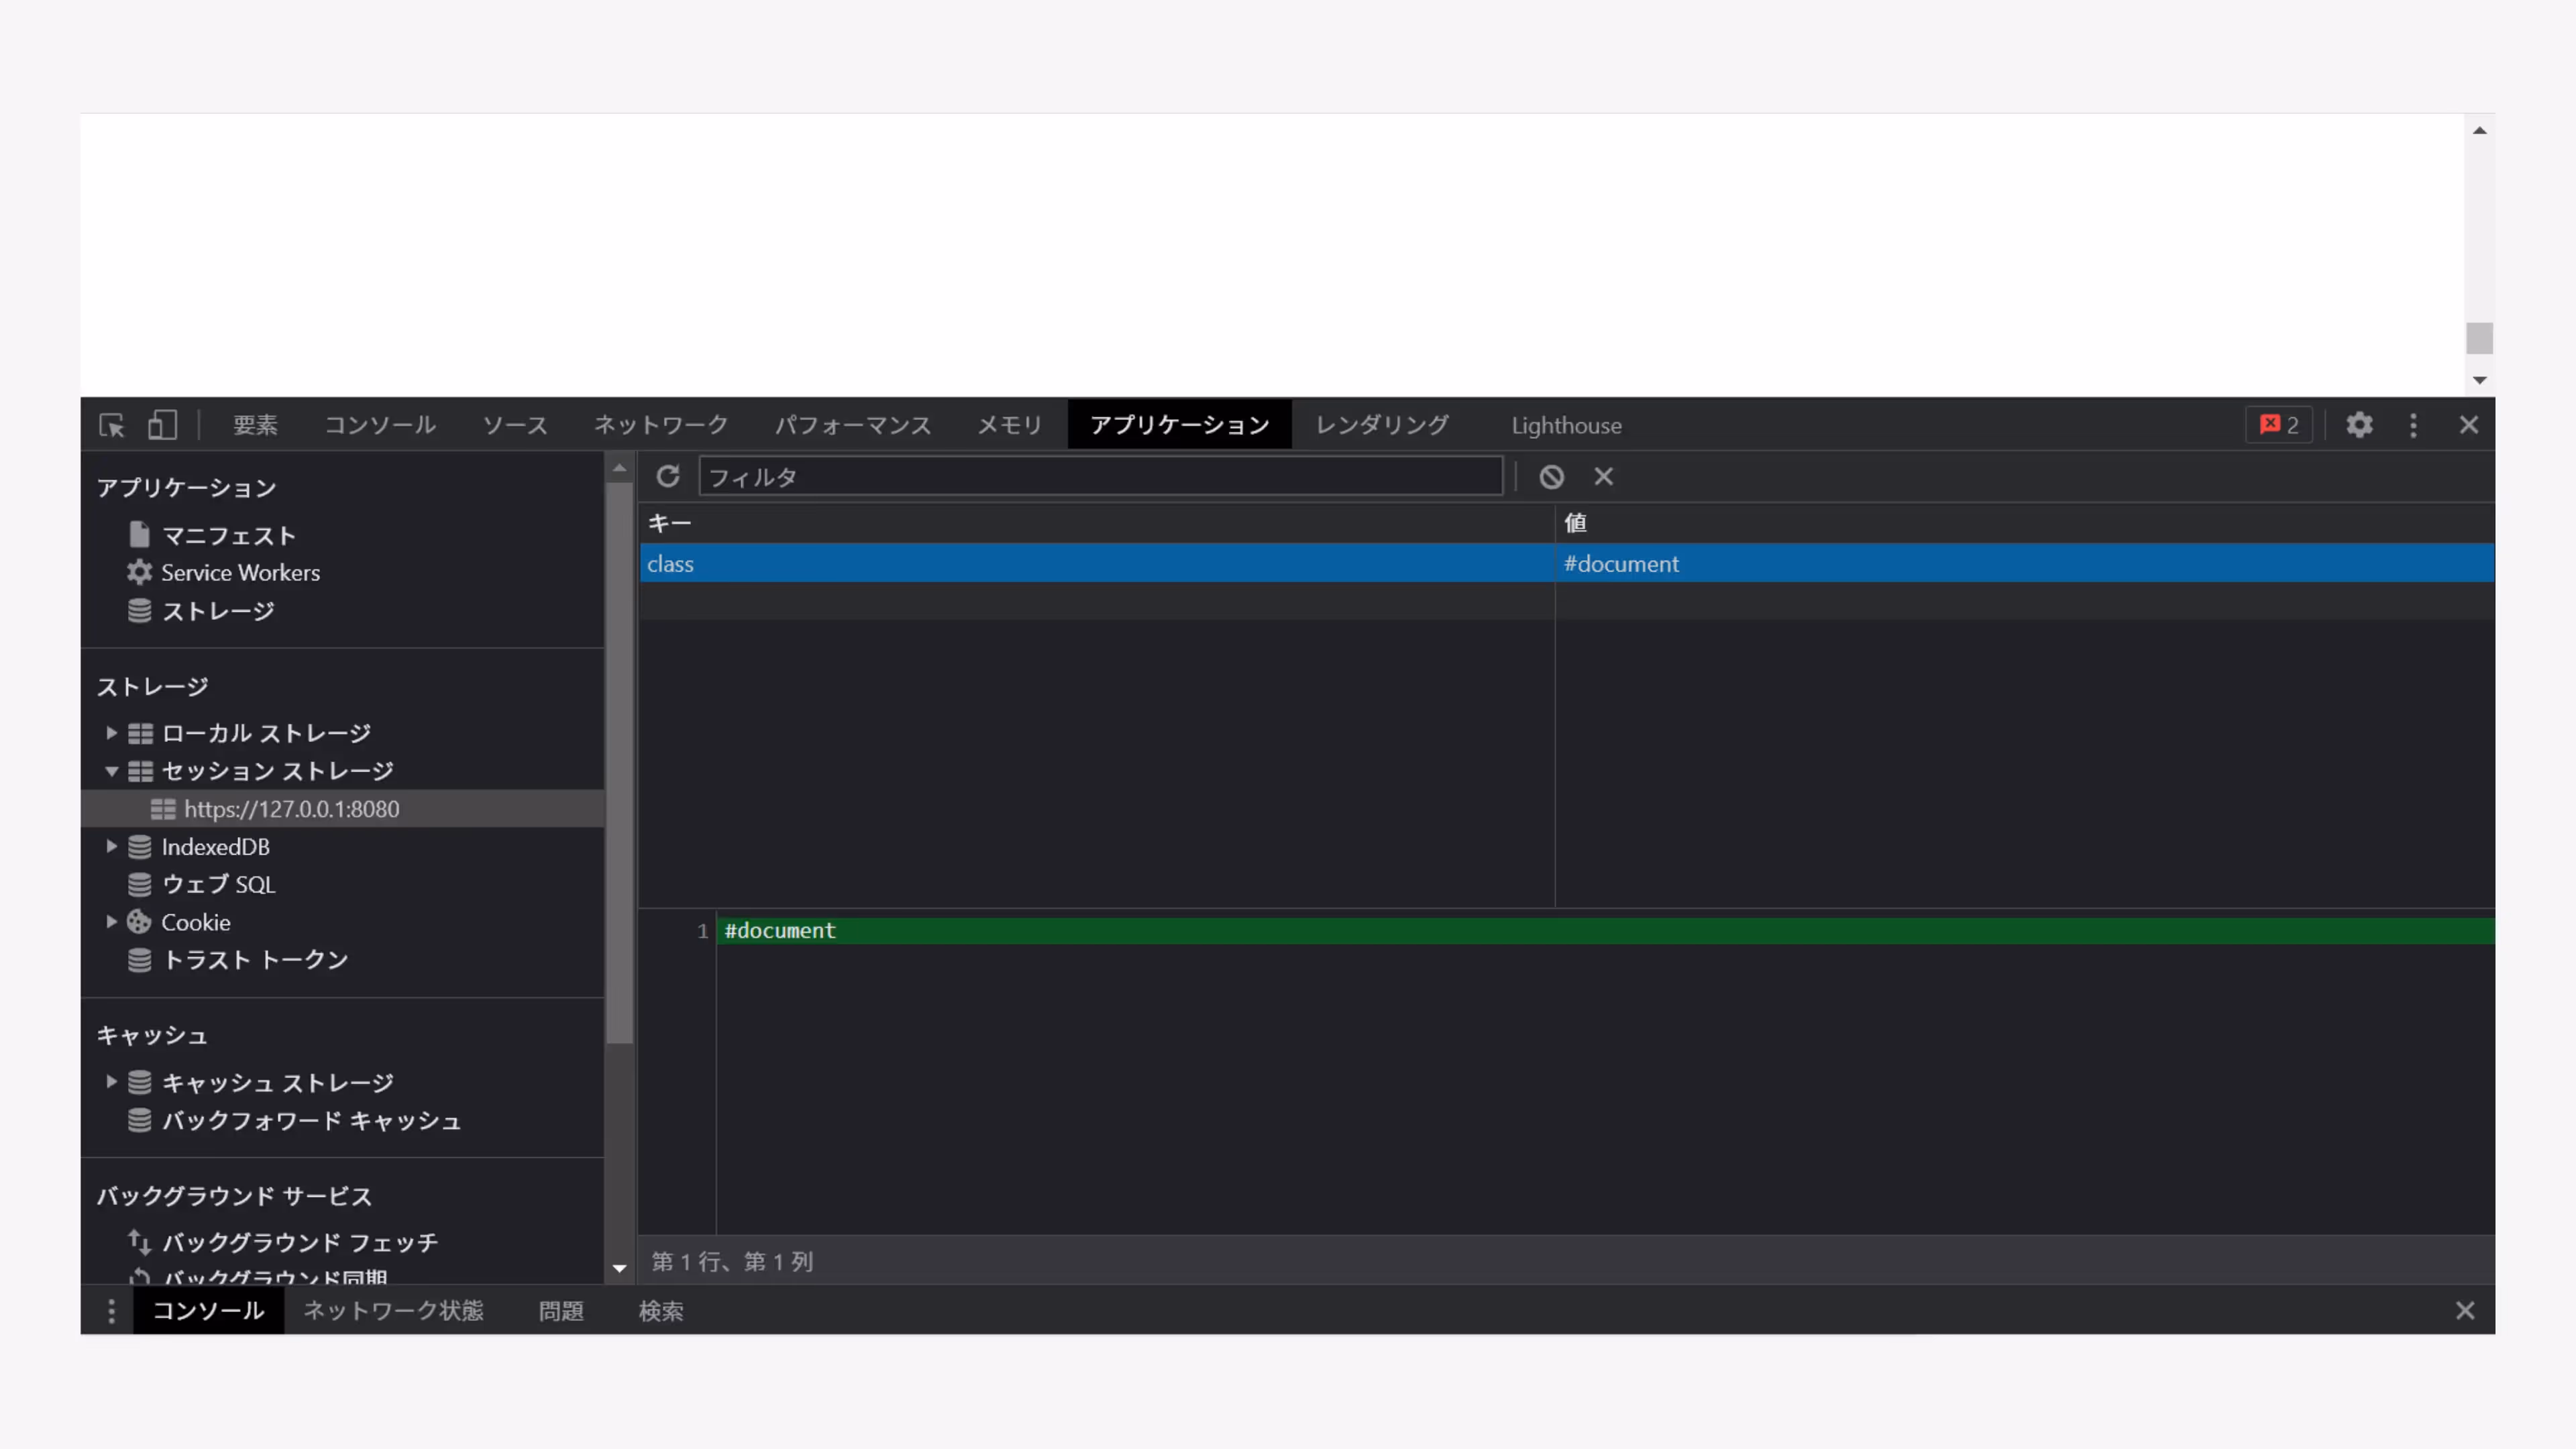Click the IndexedDB database icon
The width and height of the screenshot is (2576, 1449).
(x=139, y=847)
